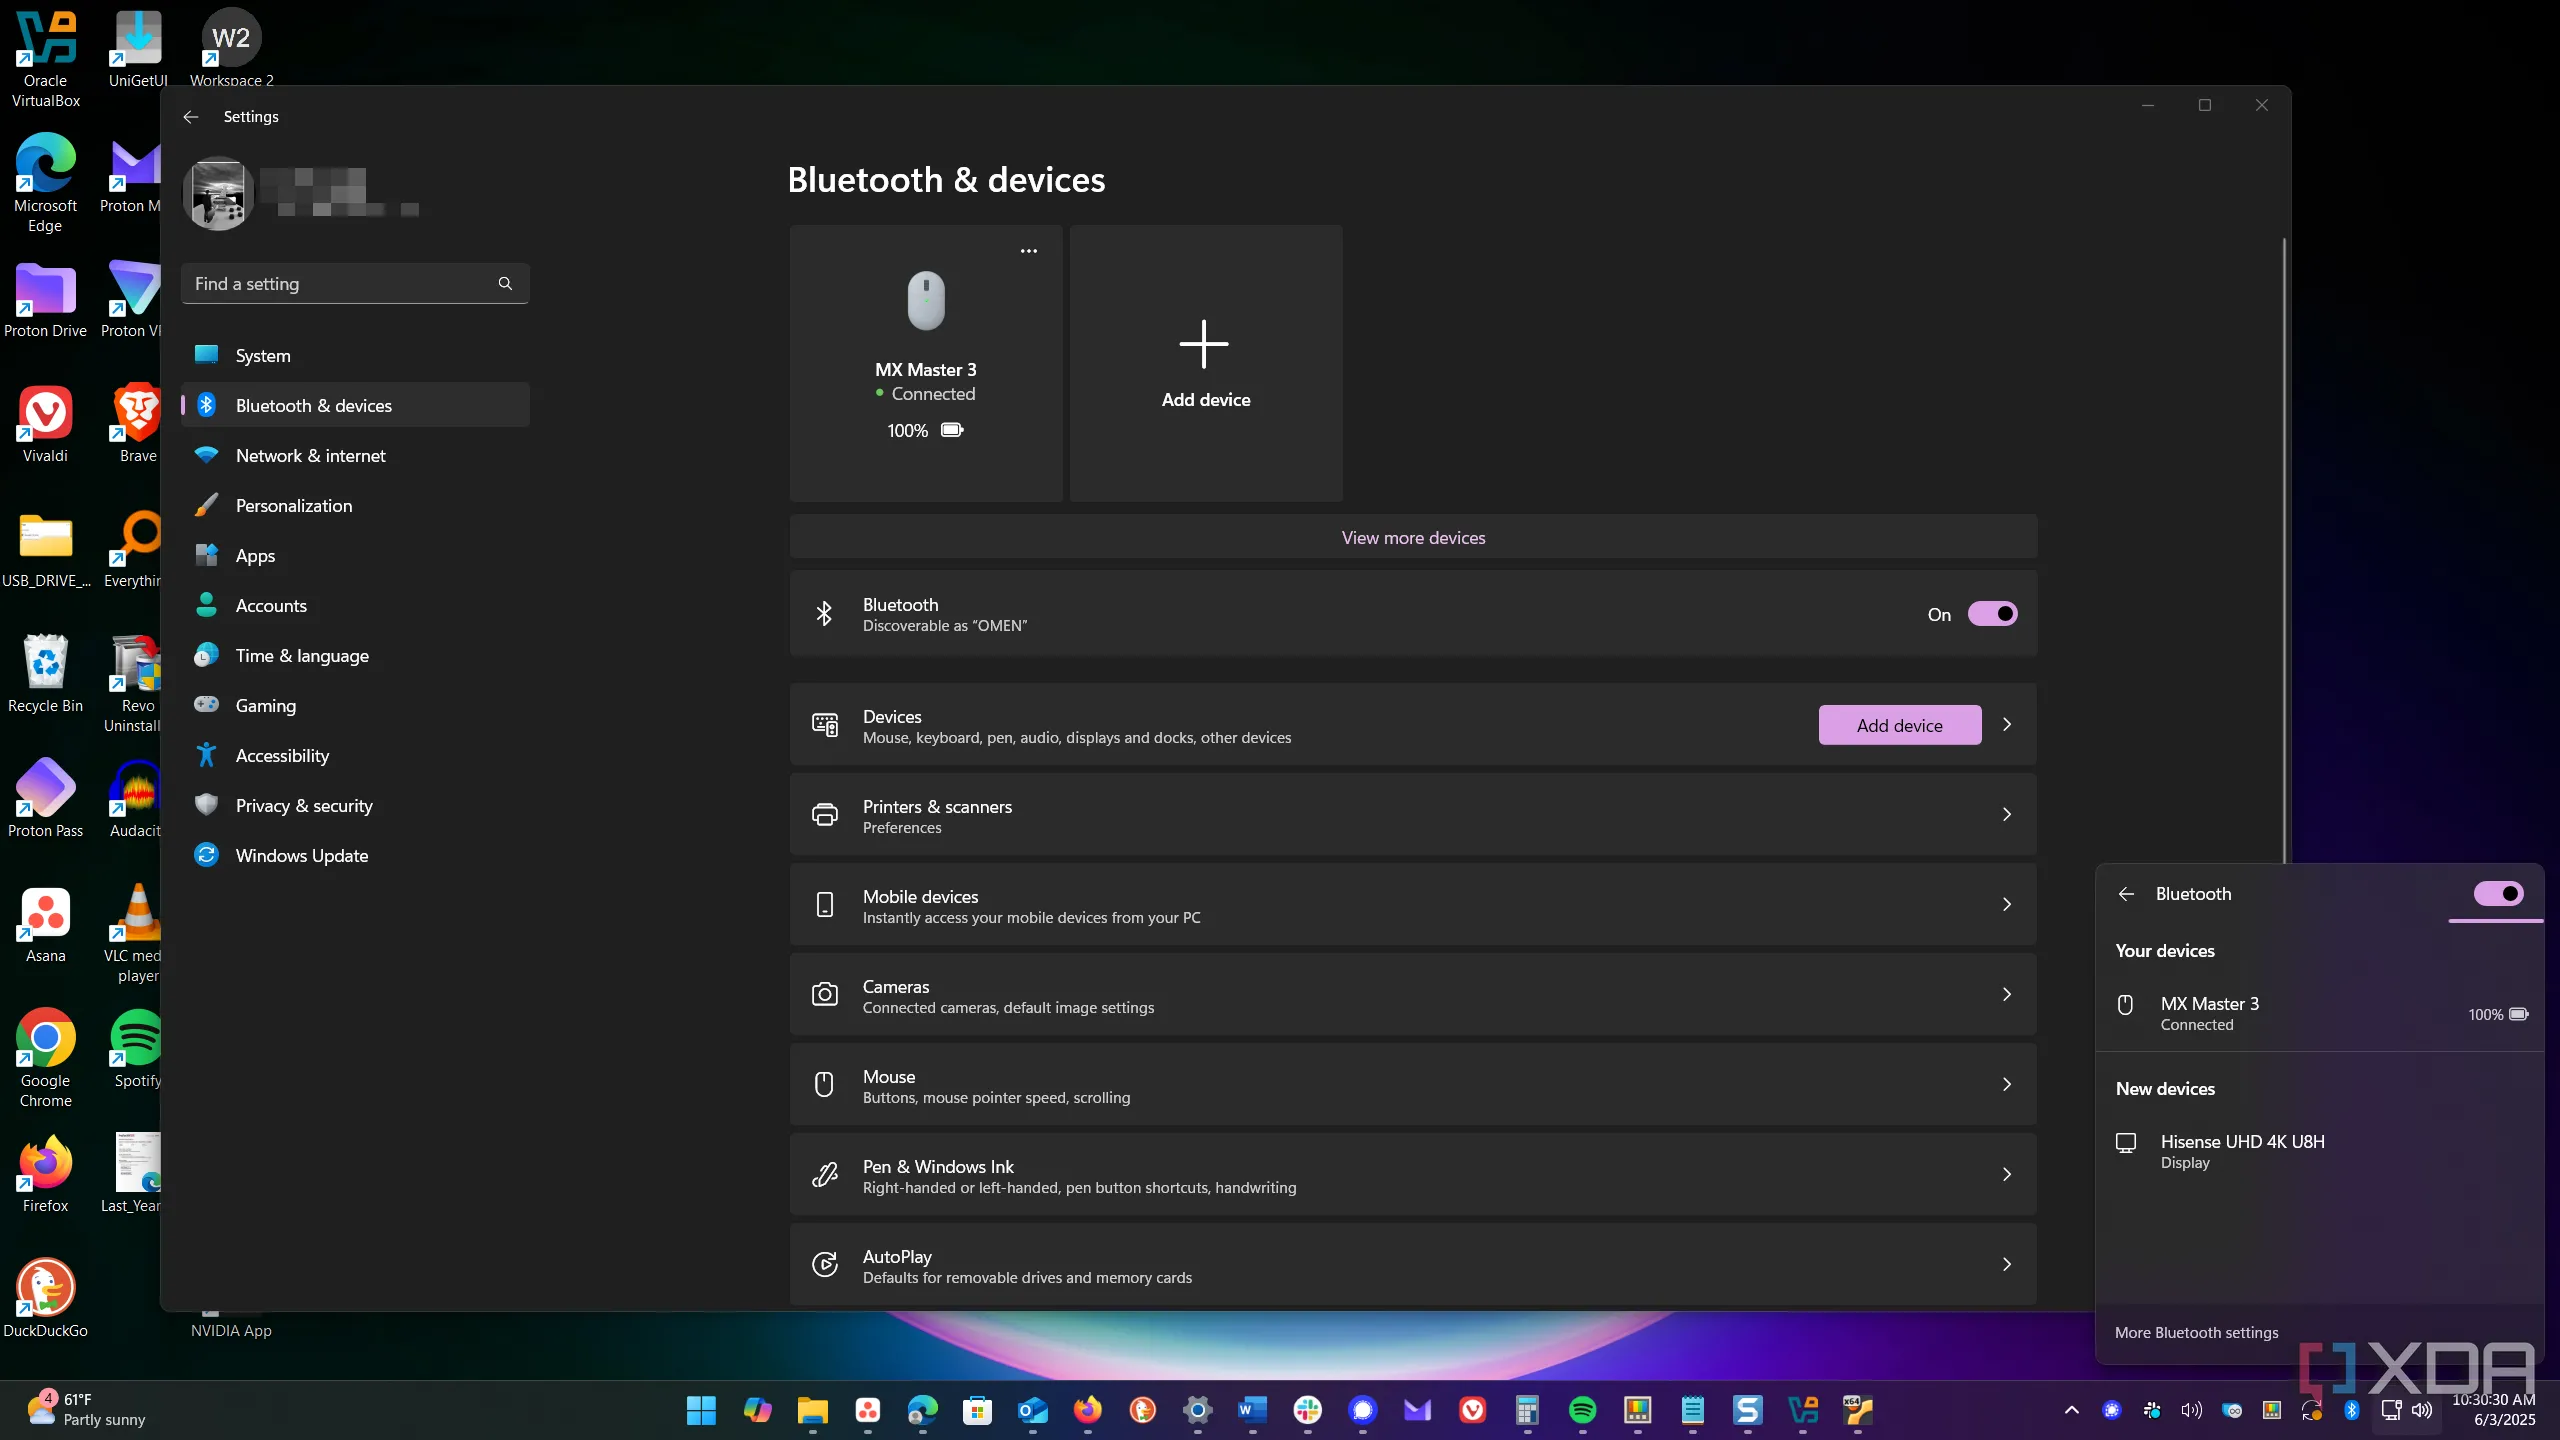This screenshot has width=2560, height=1440.
Task: Pair Hisense UHD 4K U8H display
Action: (x=2320, y=1151)
